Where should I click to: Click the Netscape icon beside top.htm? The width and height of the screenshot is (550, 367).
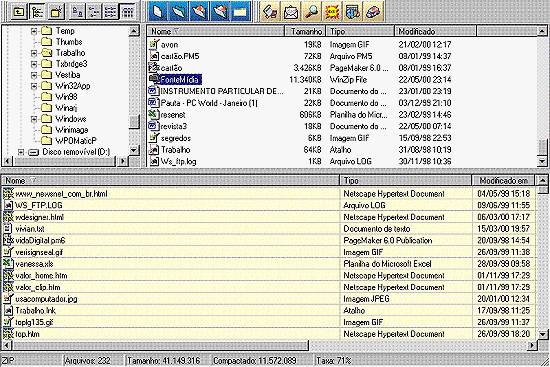click(8, 334)
